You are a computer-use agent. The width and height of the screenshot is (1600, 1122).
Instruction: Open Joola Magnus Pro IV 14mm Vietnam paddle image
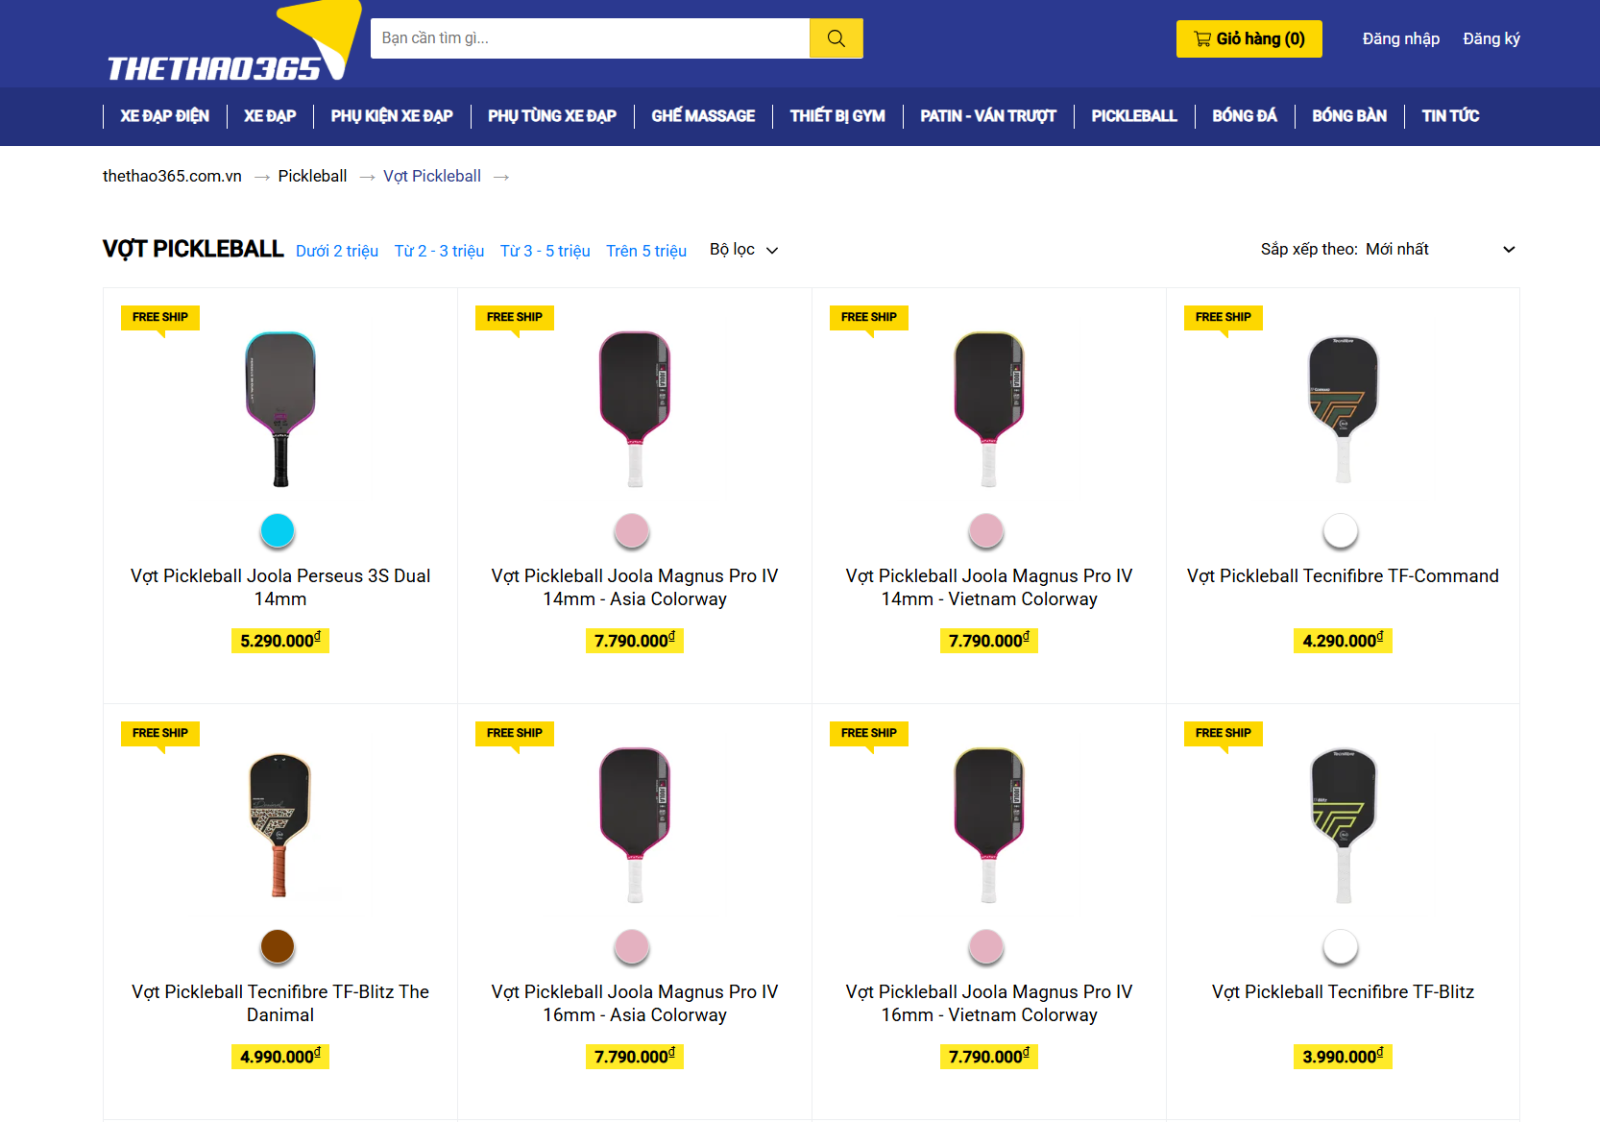pos(988,409)
